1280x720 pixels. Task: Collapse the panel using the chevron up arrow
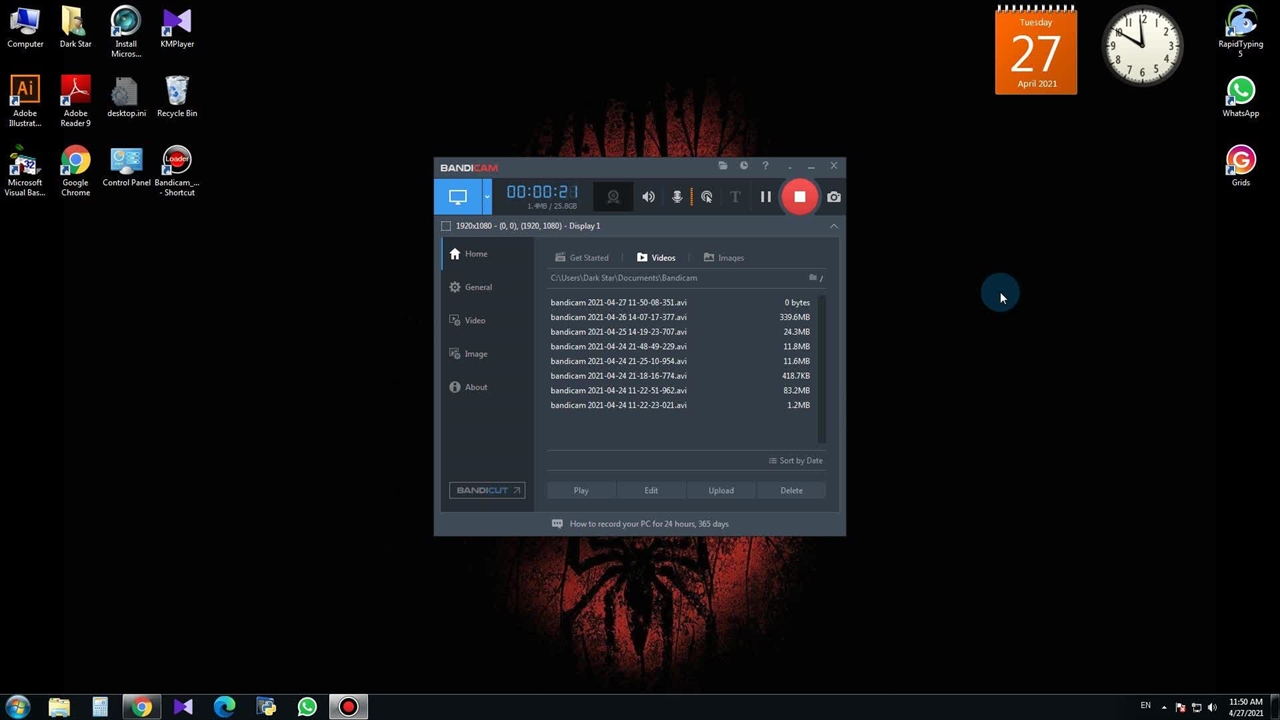(833, 226)
